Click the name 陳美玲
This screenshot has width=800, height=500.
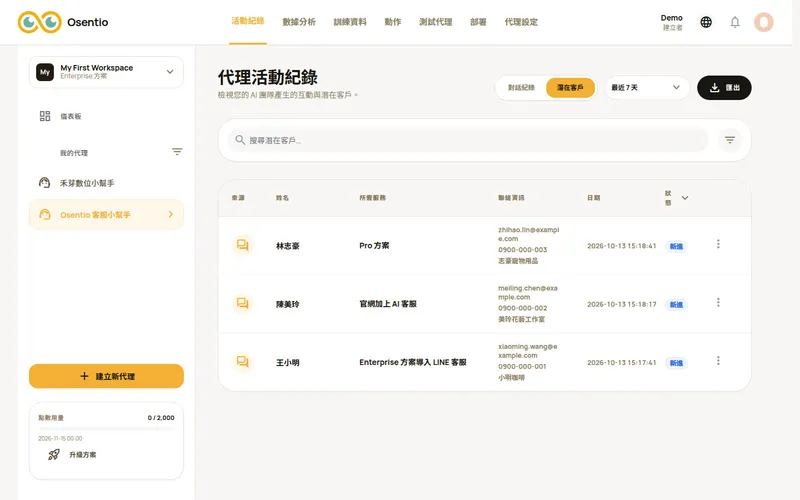coord(288,304)
